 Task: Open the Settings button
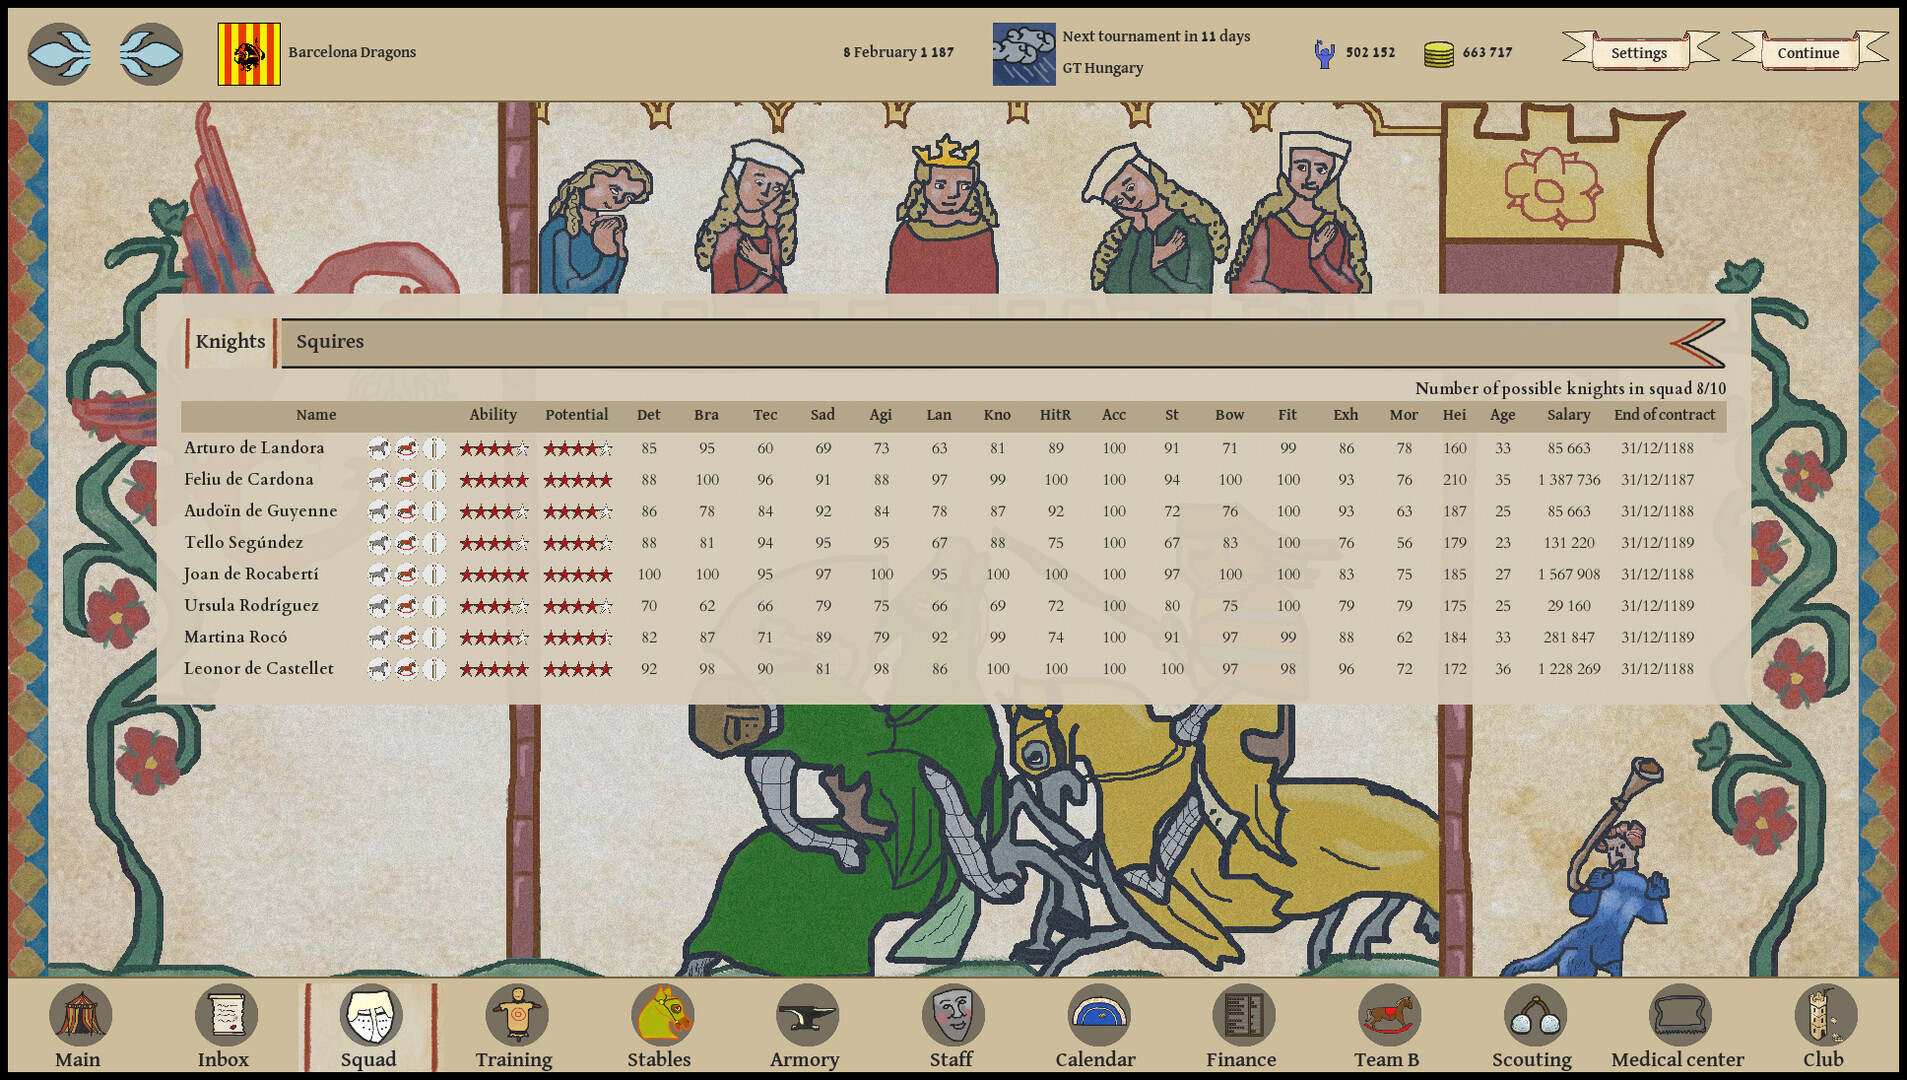pyautogui.click(x=1638, y=52)
